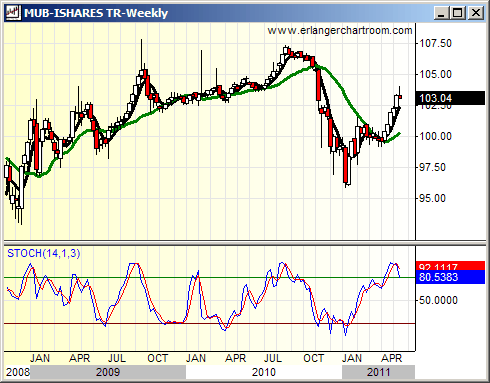This screenshot has height=383, width=490.
Task: Click the 105.00 price axis label
Action: tap(435, 74)
